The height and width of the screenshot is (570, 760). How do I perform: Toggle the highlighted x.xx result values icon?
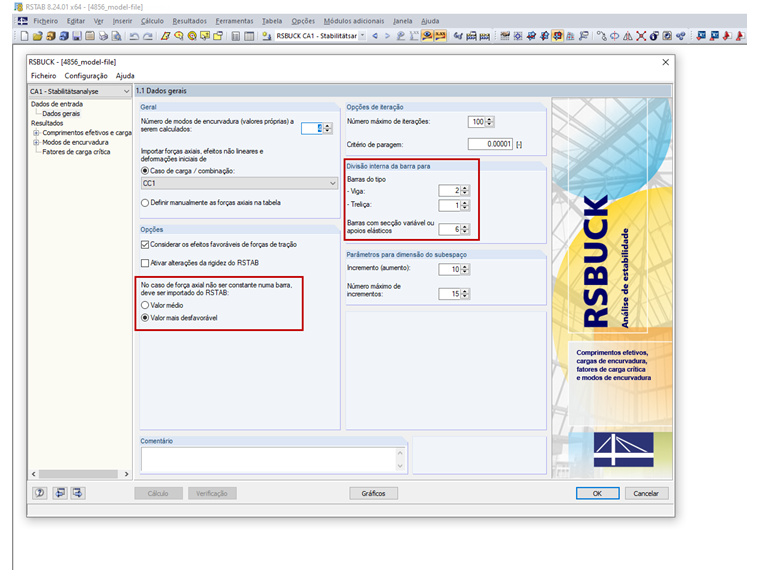click(x=440, y=36)
